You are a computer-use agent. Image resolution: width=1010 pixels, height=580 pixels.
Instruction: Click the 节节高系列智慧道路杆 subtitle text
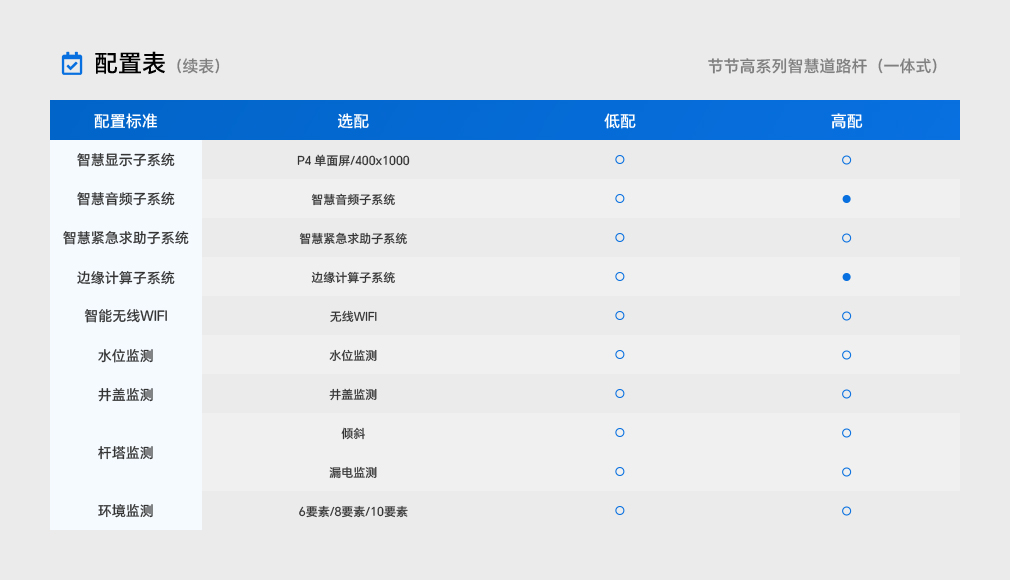pos(823,66)
